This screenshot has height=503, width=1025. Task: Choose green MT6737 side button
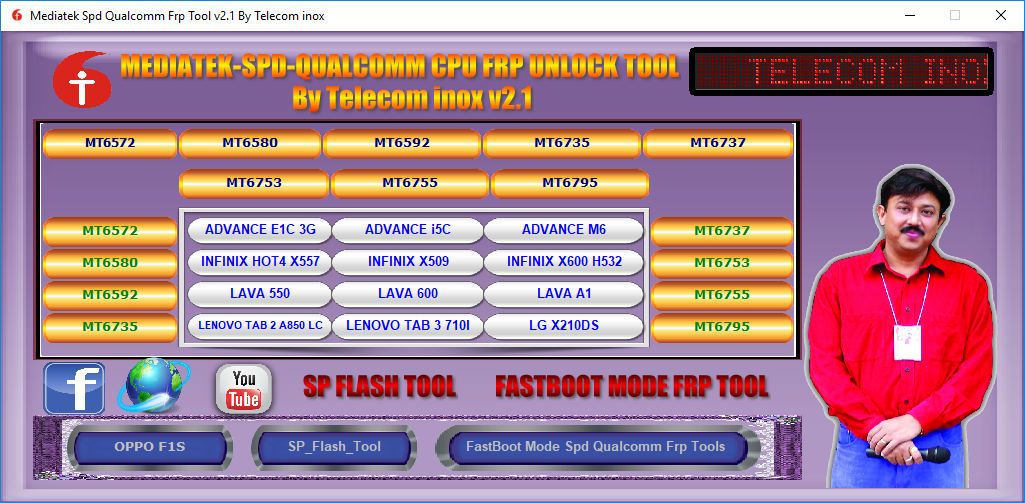pos(722,232)
